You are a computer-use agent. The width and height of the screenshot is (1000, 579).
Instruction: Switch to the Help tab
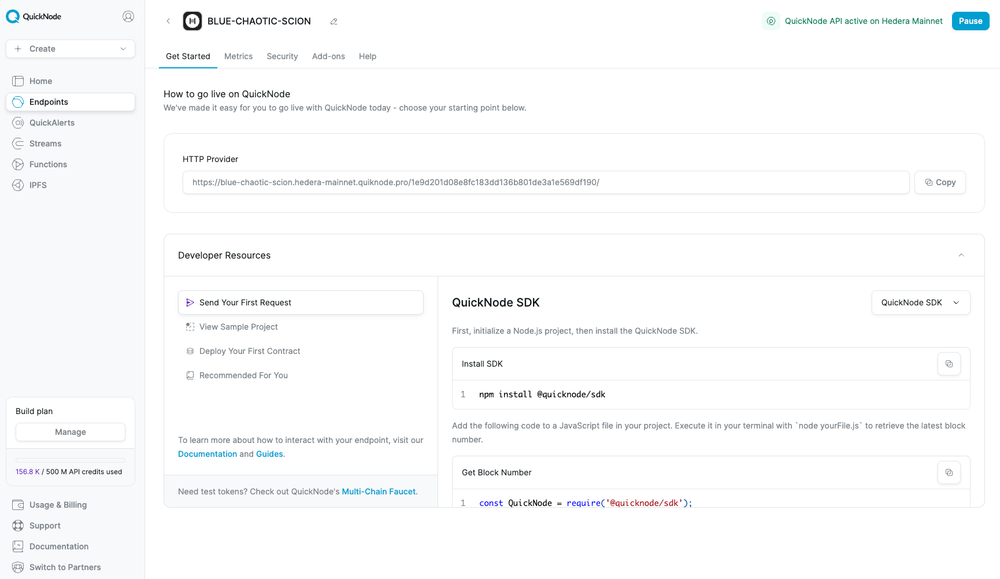[367, 56]
